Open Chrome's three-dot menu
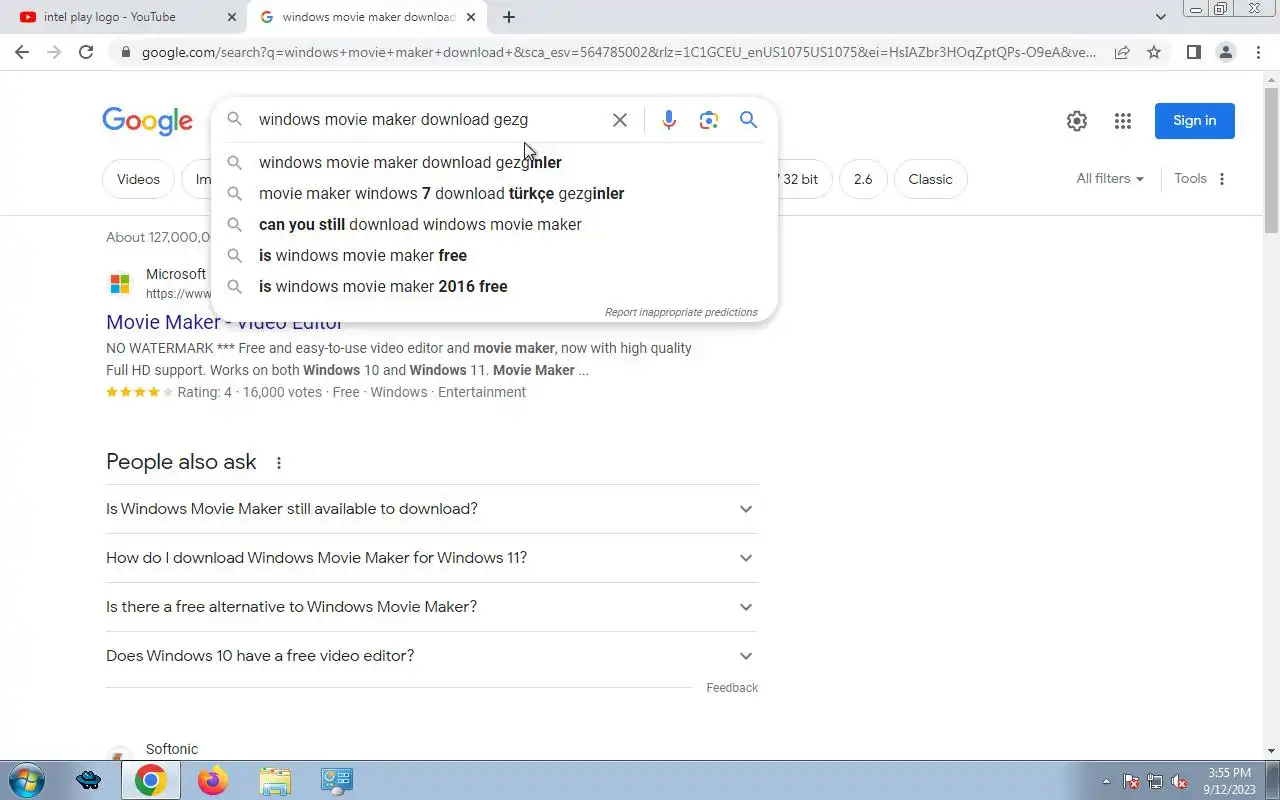Screen dimensions: 1280x800 click(1258, 52)
